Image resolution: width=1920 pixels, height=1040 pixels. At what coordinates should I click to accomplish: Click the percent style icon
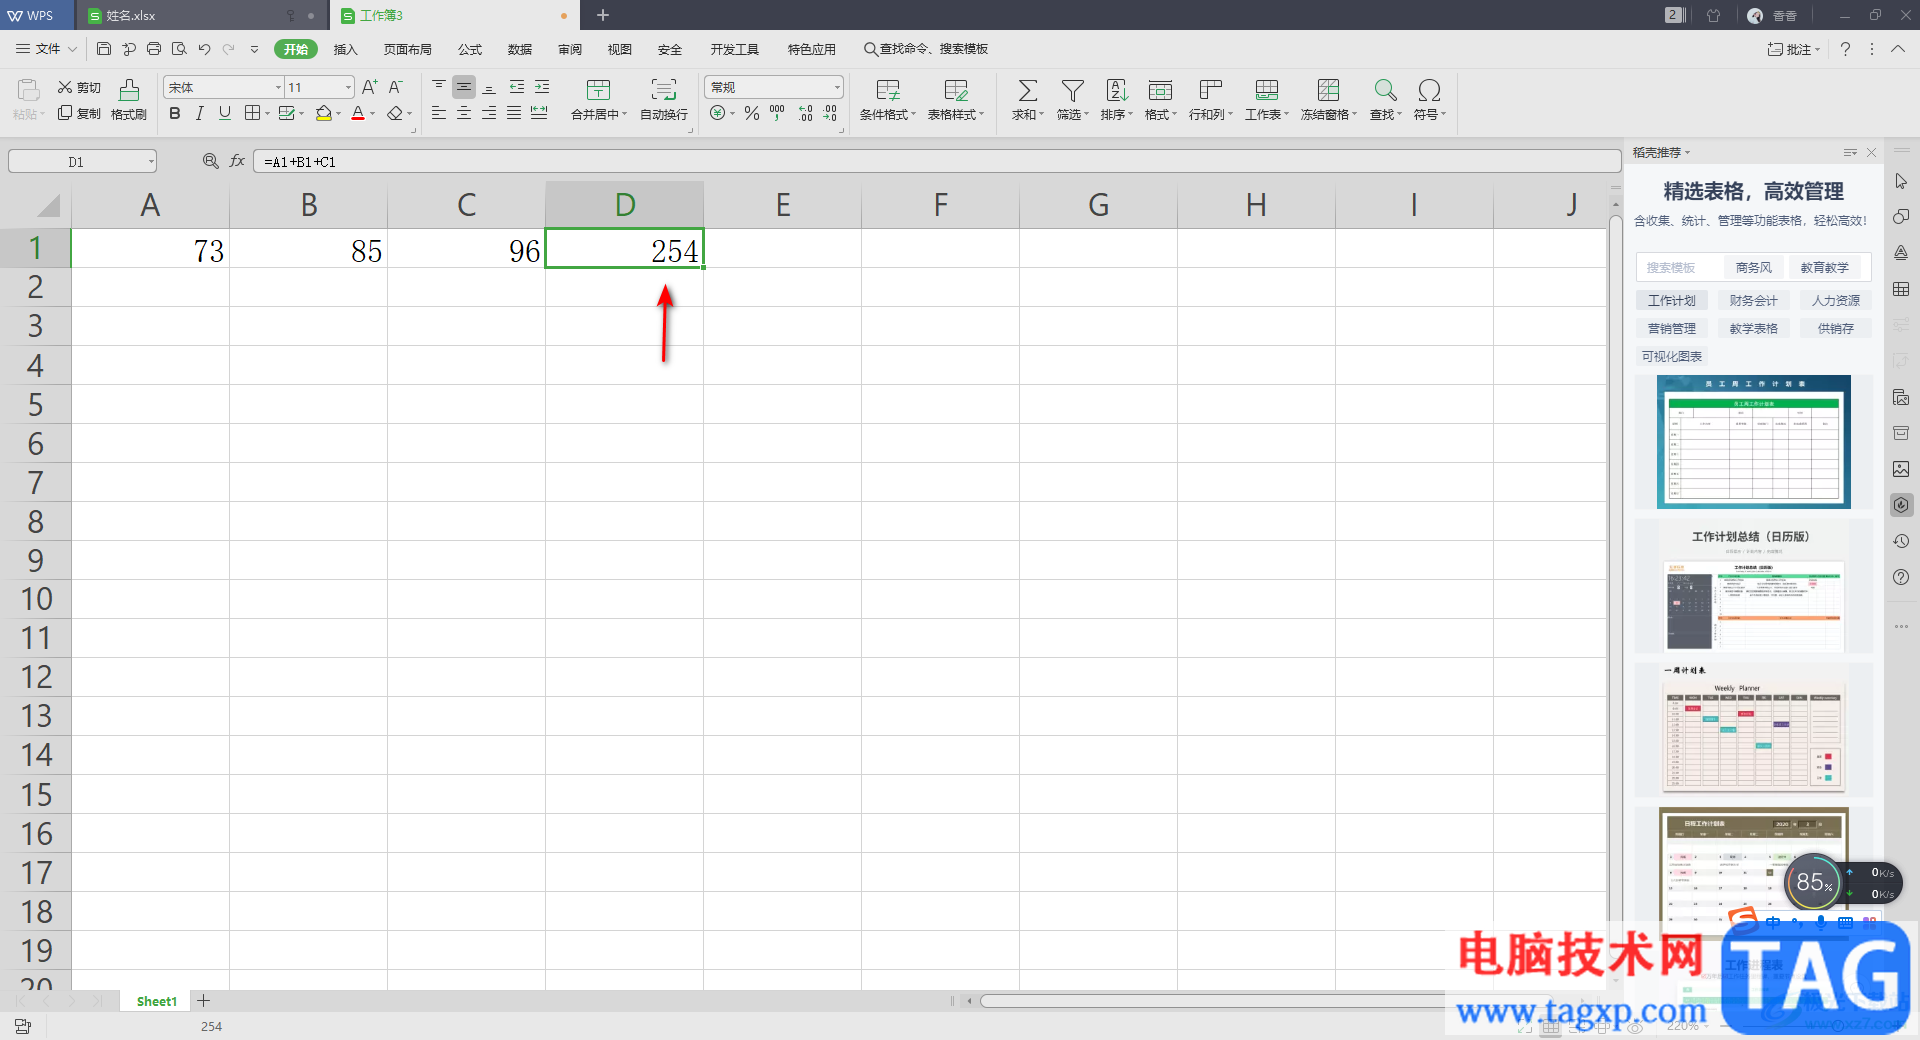[x=752, y=113]
